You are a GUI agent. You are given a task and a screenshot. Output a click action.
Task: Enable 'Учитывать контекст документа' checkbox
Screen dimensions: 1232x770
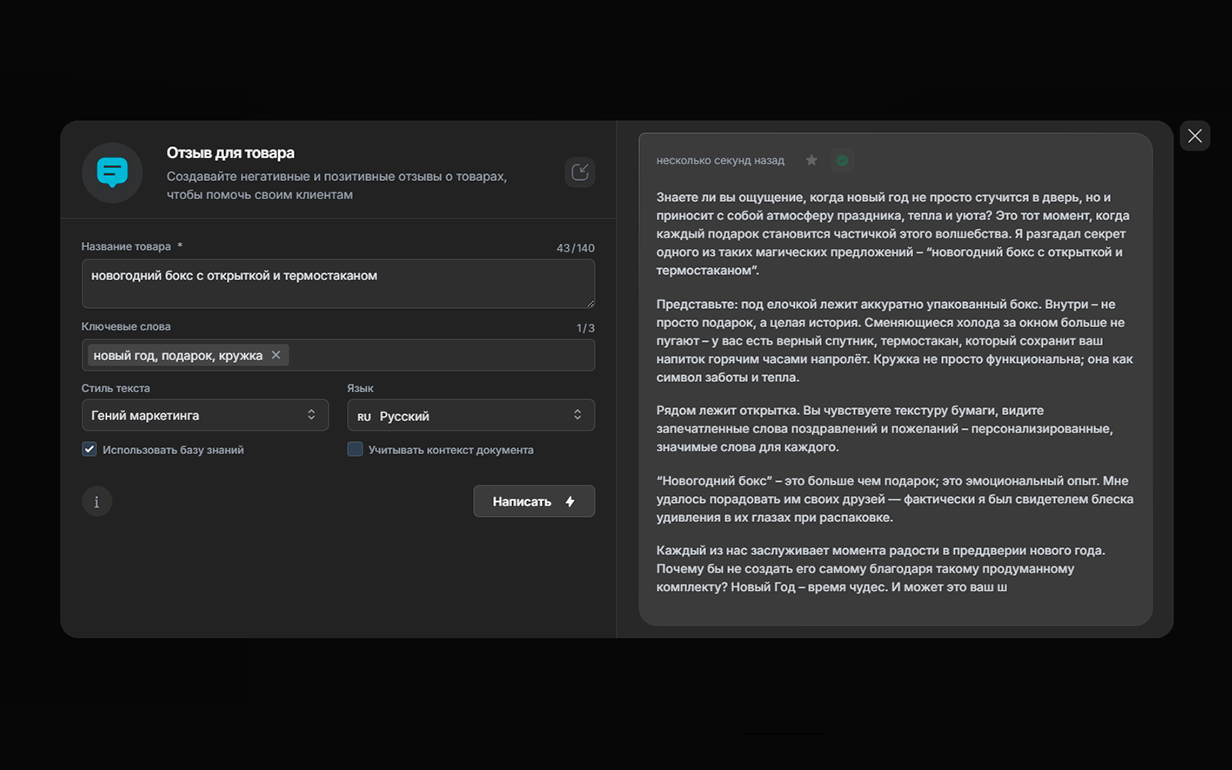[x=355, y=449]
